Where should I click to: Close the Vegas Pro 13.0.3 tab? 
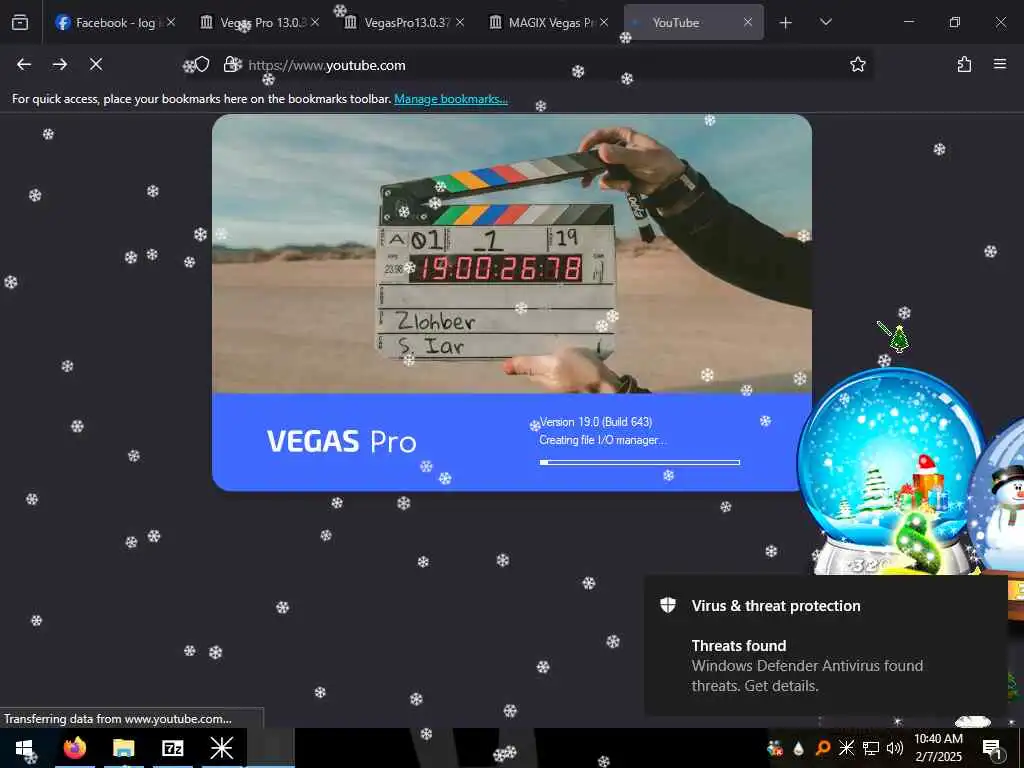click(315, 22)
